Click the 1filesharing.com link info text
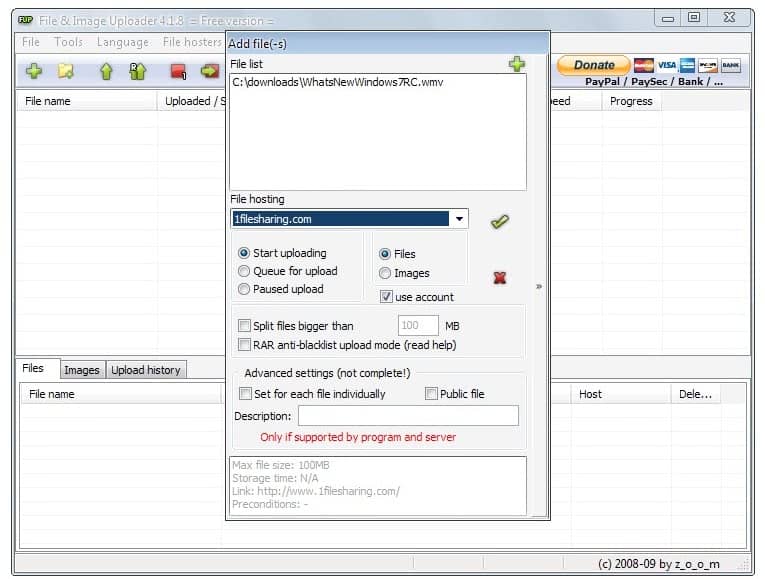 click(x=316, y=491)
